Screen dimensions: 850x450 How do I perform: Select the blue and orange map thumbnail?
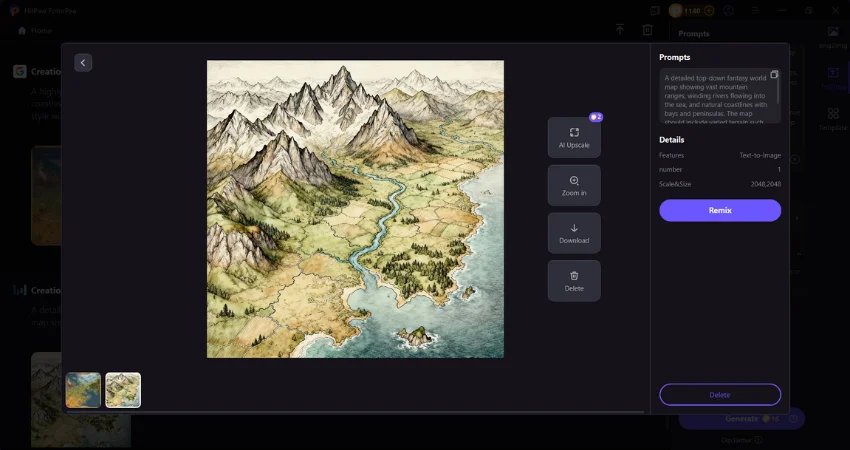83,390
